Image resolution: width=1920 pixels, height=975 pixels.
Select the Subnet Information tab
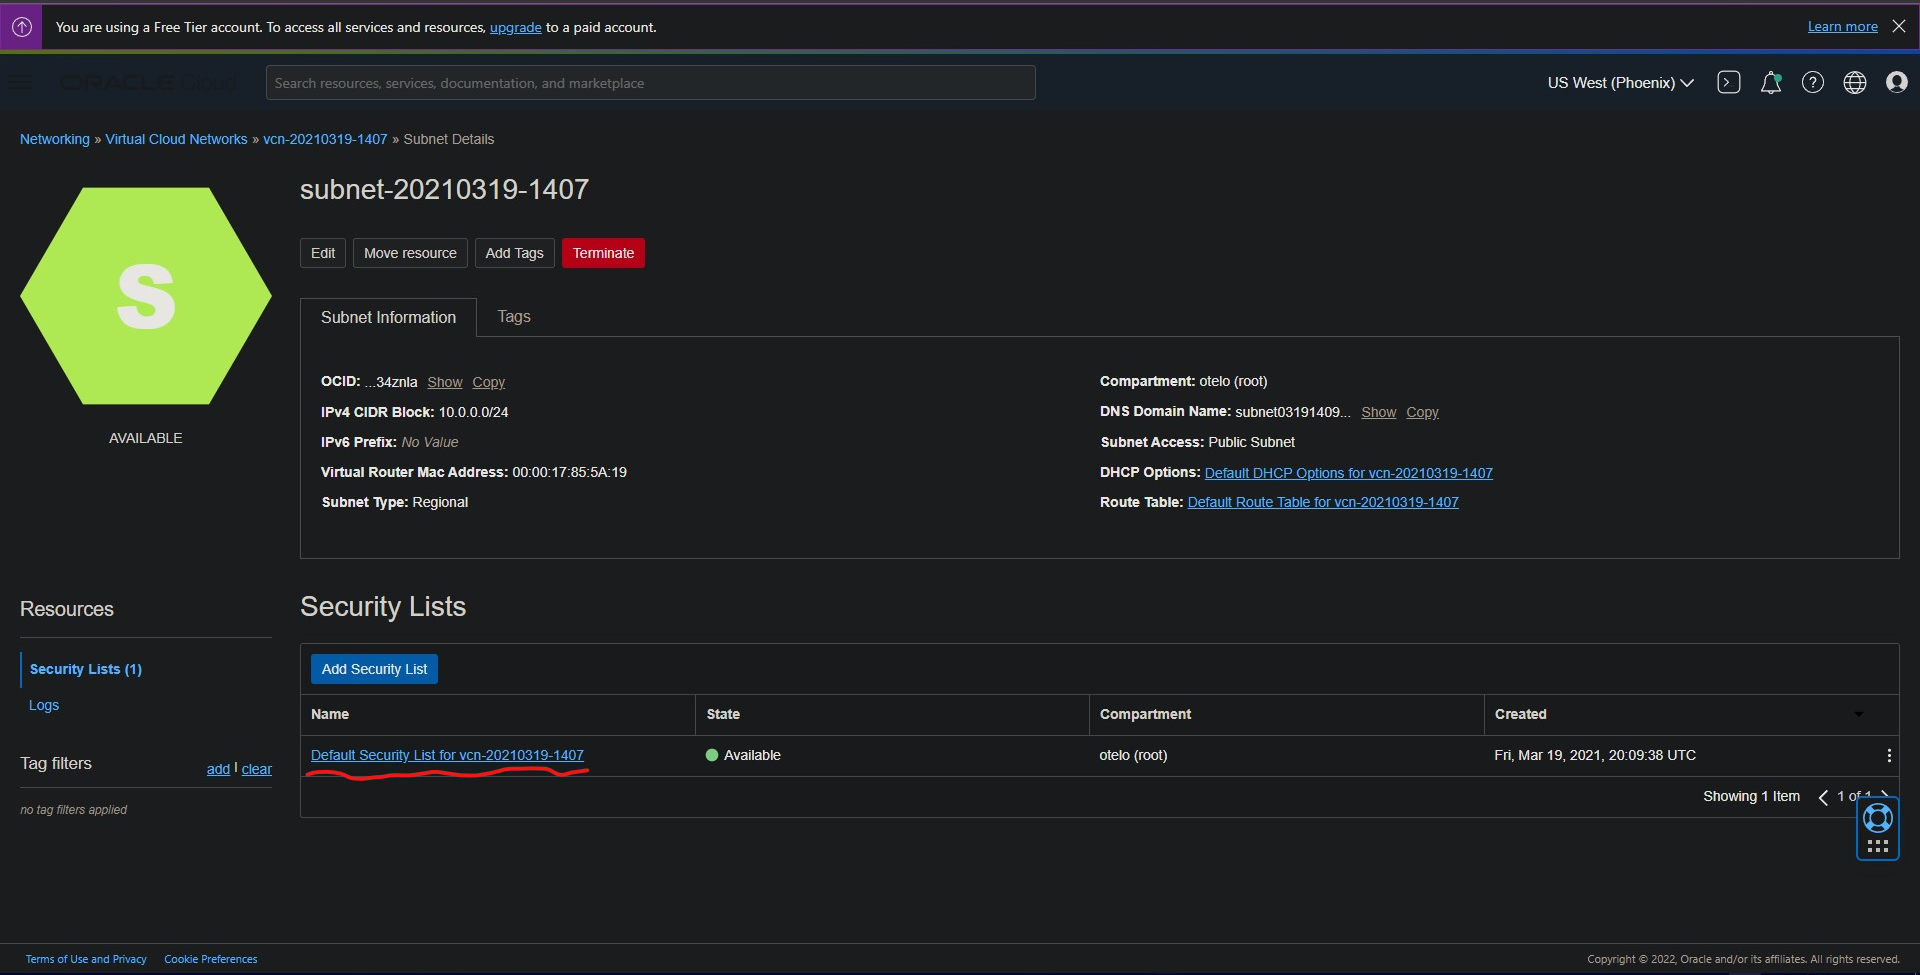coord(388,318)
